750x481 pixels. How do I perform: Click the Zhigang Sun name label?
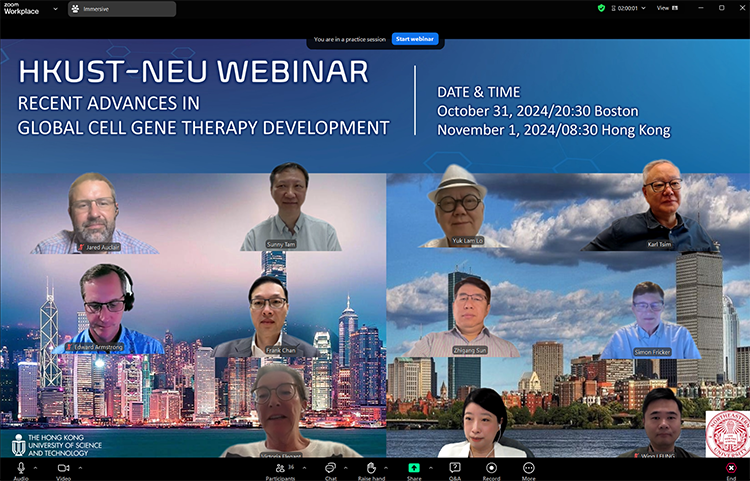[470, 350]
